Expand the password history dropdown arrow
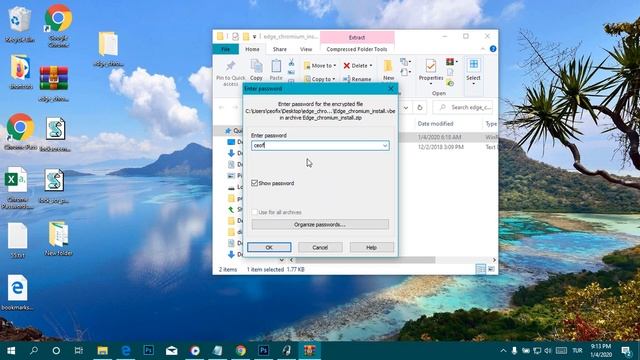This screenshot has width=640, height=360. click(x=385, y=145)
